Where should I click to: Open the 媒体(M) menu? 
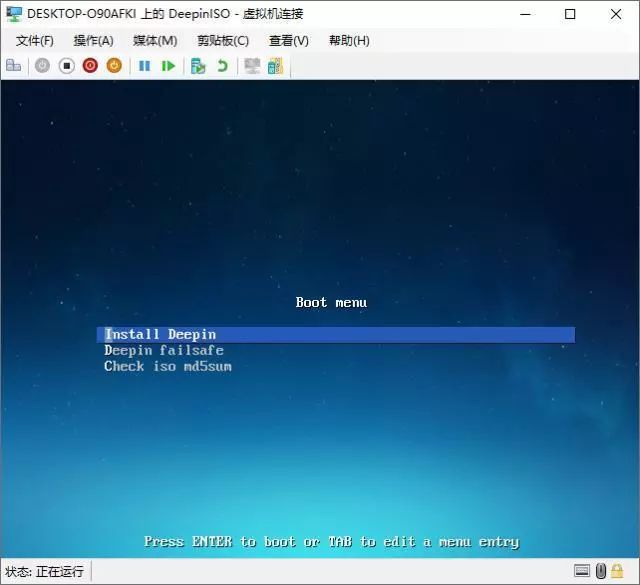[155, 40]
